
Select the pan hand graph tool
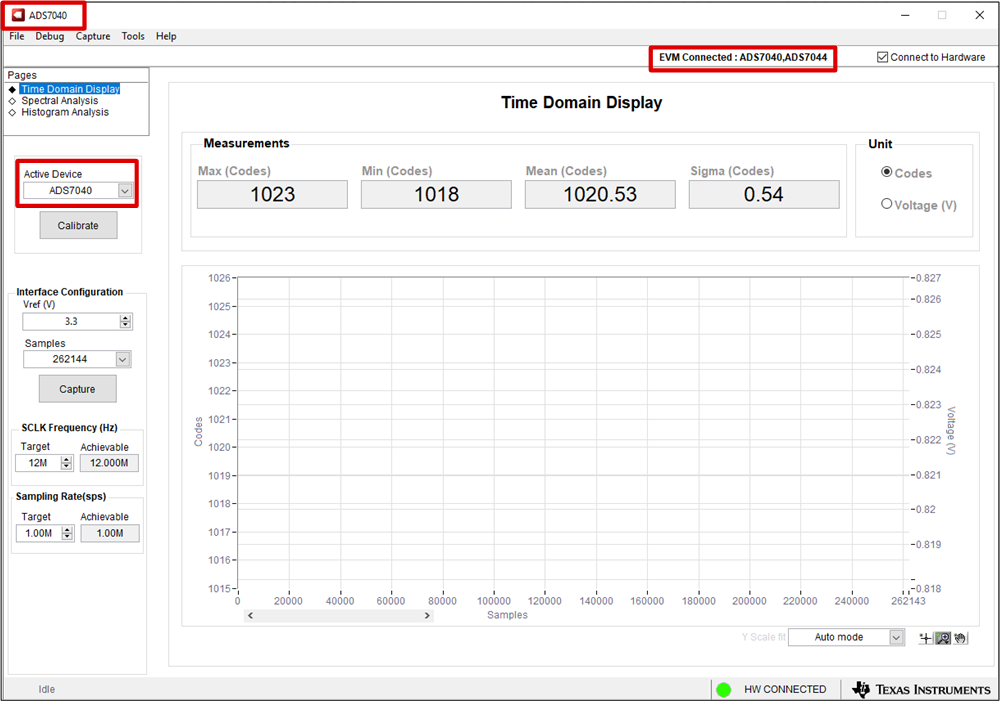click(960, 638)
